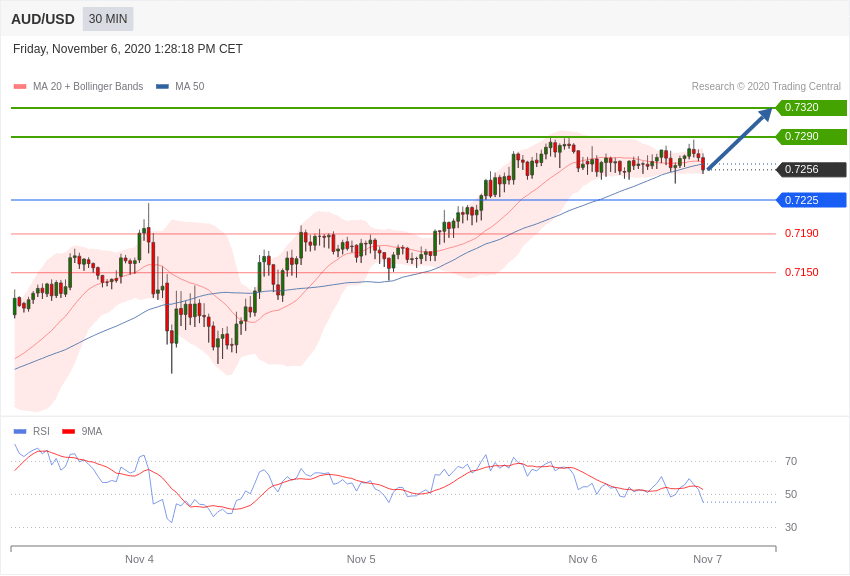The image size is (850, 576).
Task: Click the 0.7320 green resistance price tag
Action: pos(811,107)
